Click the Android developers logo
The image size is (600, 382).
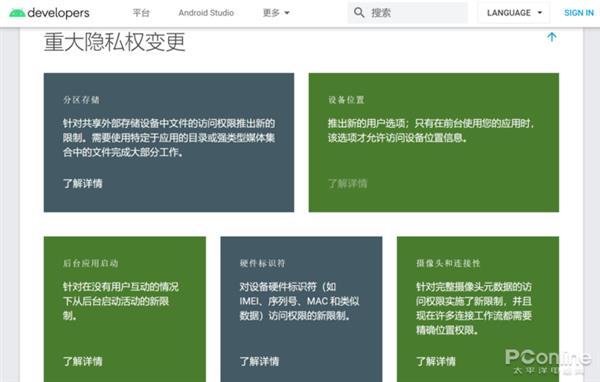pos(49,13)
